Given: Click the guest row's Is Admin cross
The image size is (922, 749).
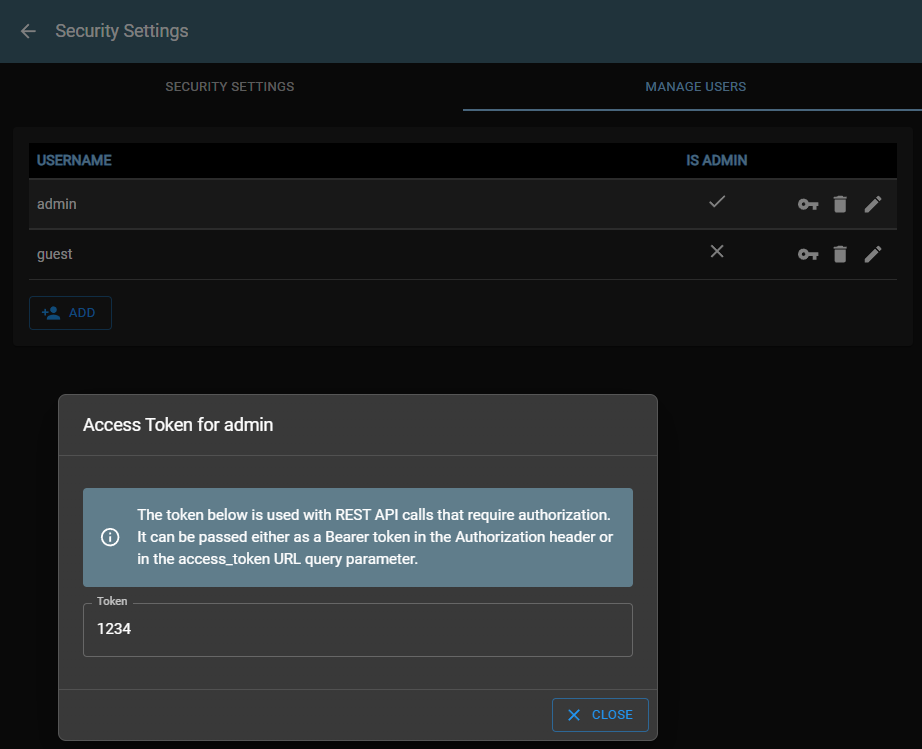Looking at the screenshot, I should coord(716,252).
